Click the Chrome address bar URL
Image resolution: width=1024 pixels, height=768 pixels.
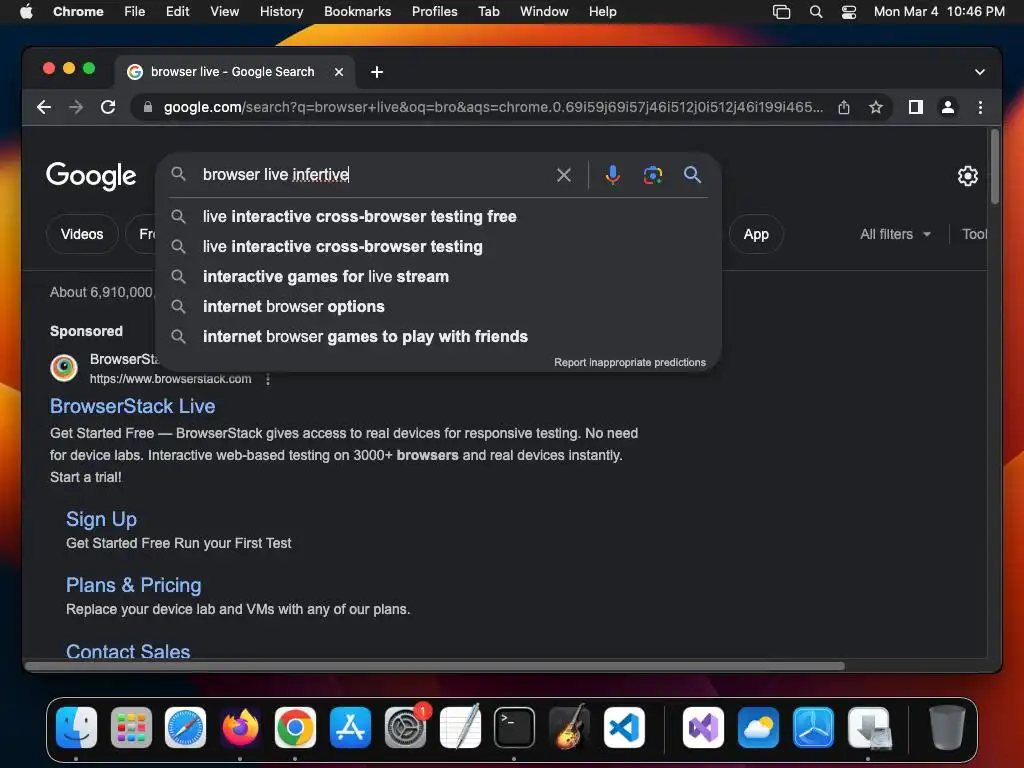[493, 107]
